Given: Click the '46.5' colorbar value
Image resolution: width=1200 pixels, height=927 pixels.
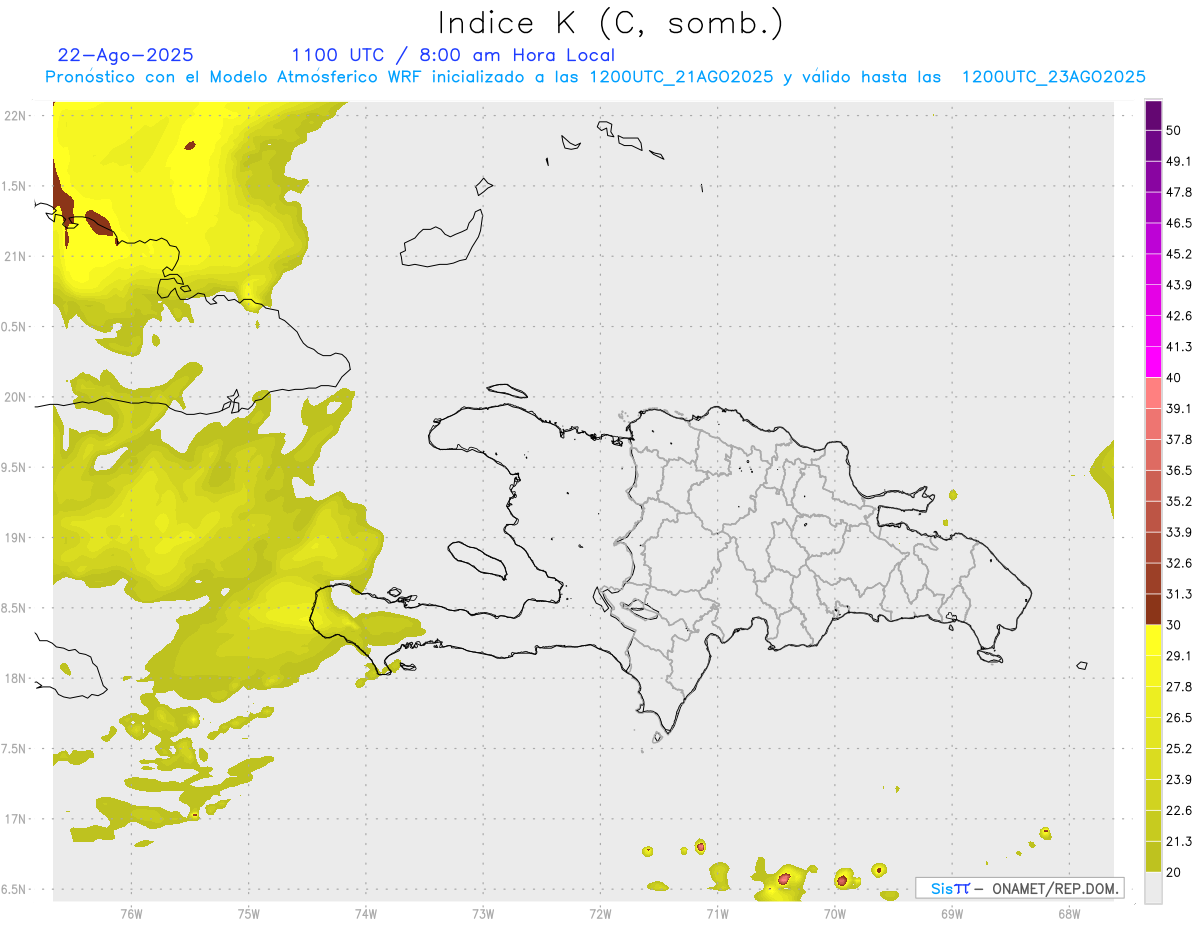Looking at the screenshot, I should coord(1179,223).
